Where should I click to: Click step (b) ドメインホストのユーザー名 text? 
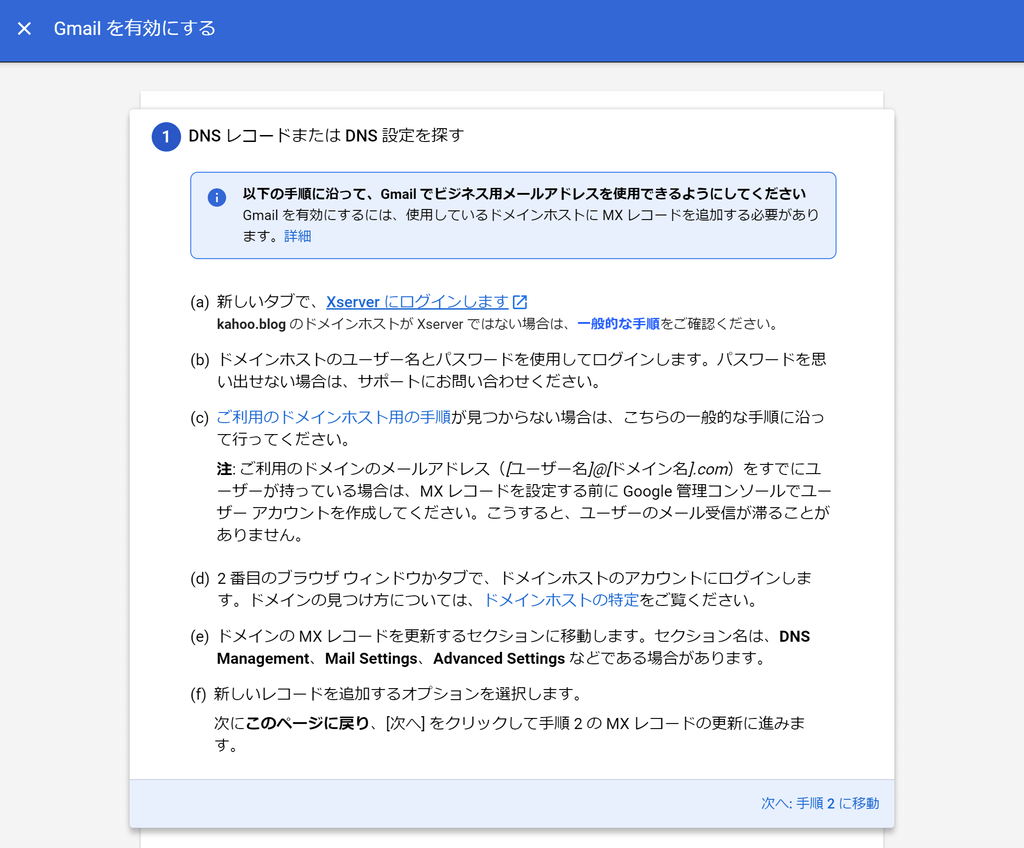(521, 370)
